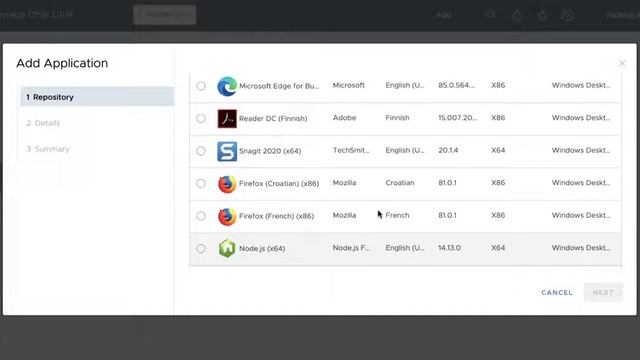This screenshot has height=360, width=640.
Task: Click the Firefox (Croatian) (x86) name
Action: point(279,183)
